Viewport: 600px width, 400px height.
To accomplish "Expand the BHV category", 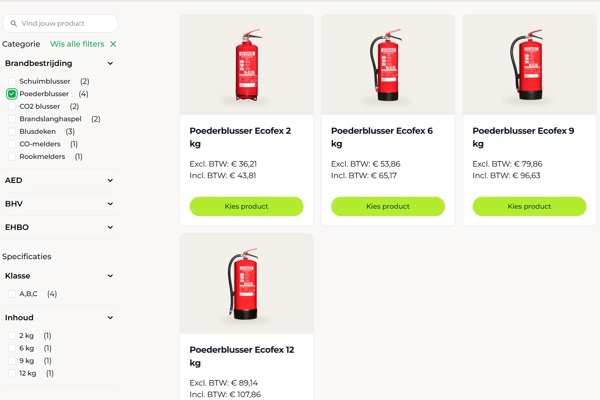I will pyautogui.click(x=110, y=204).
